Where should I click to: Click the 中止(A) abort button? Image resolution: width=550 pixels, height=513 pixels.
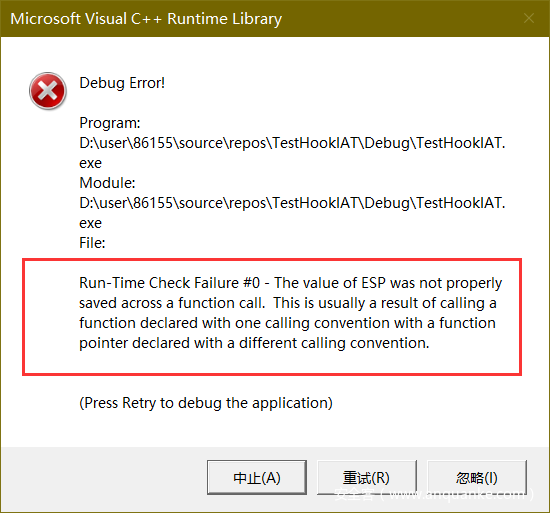(x=257, y=477)
